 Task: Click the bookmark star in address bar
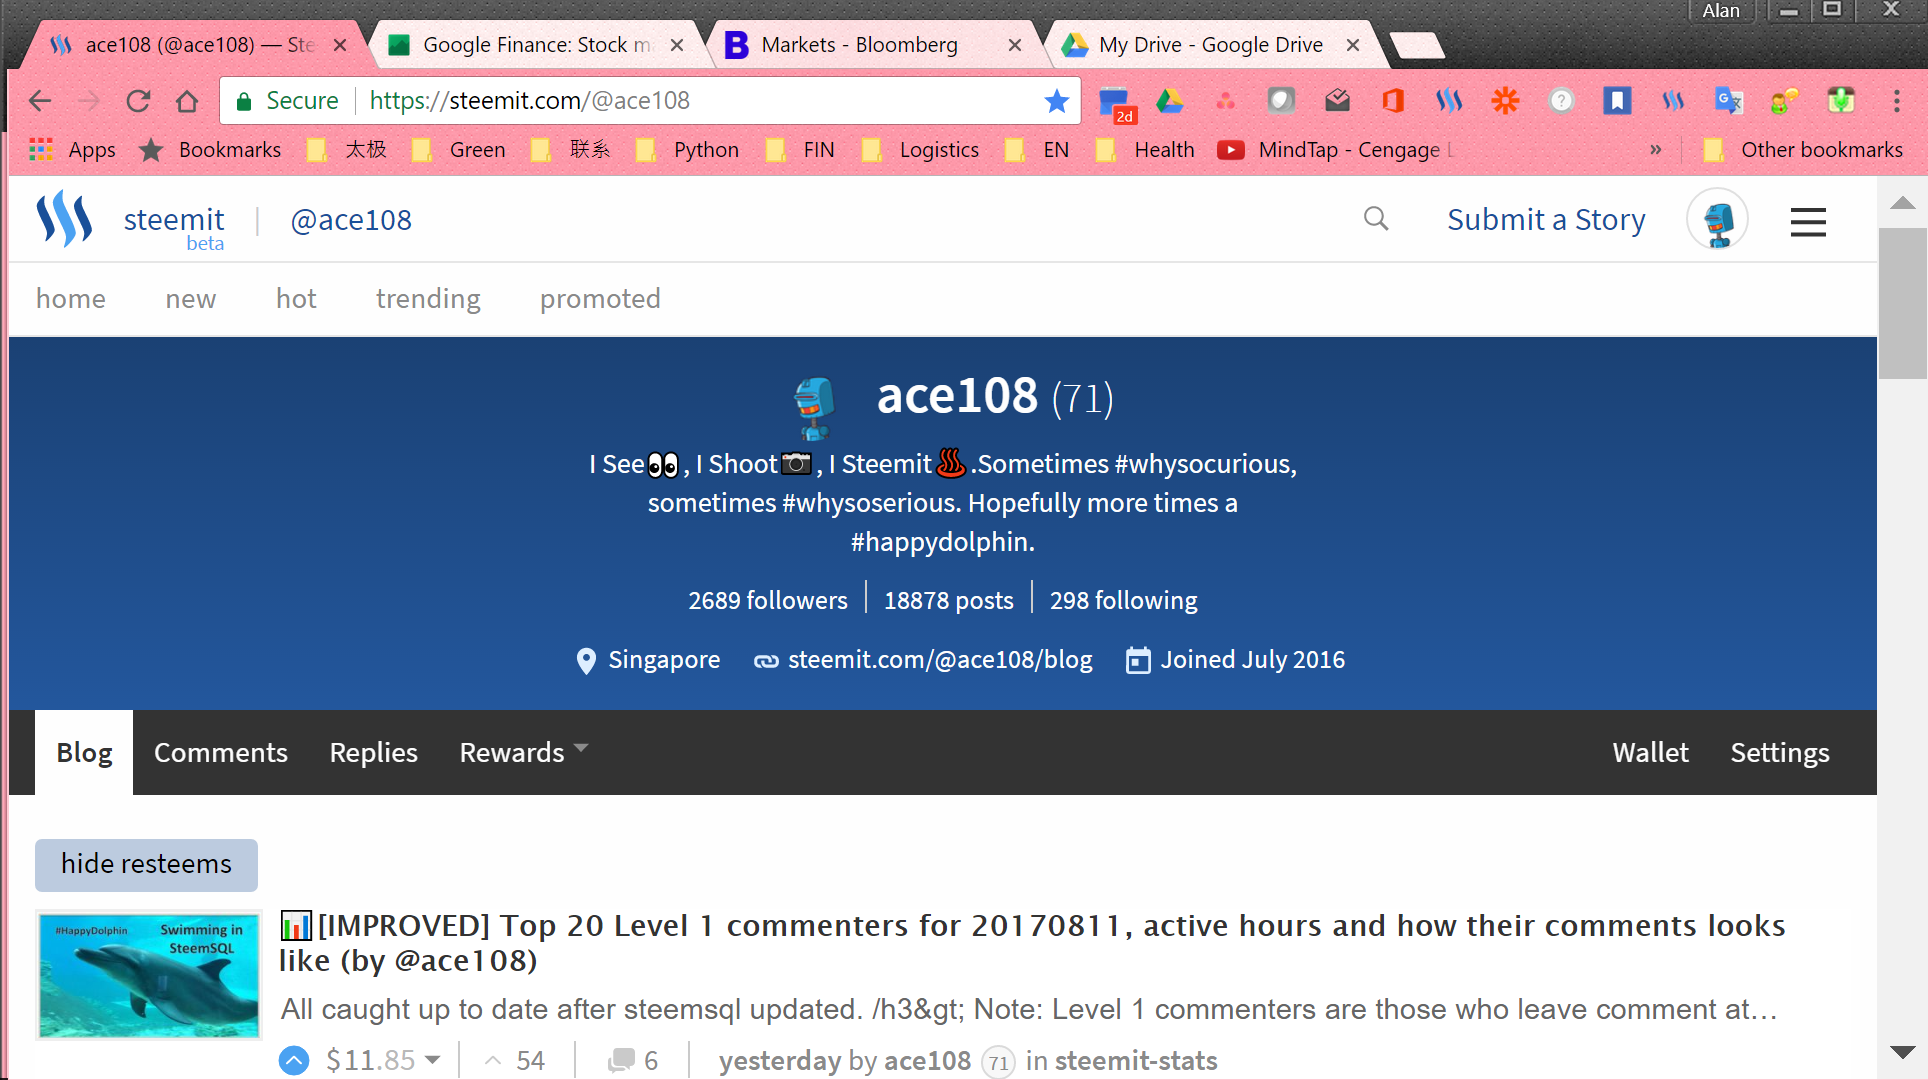(x=1056, y=101)
